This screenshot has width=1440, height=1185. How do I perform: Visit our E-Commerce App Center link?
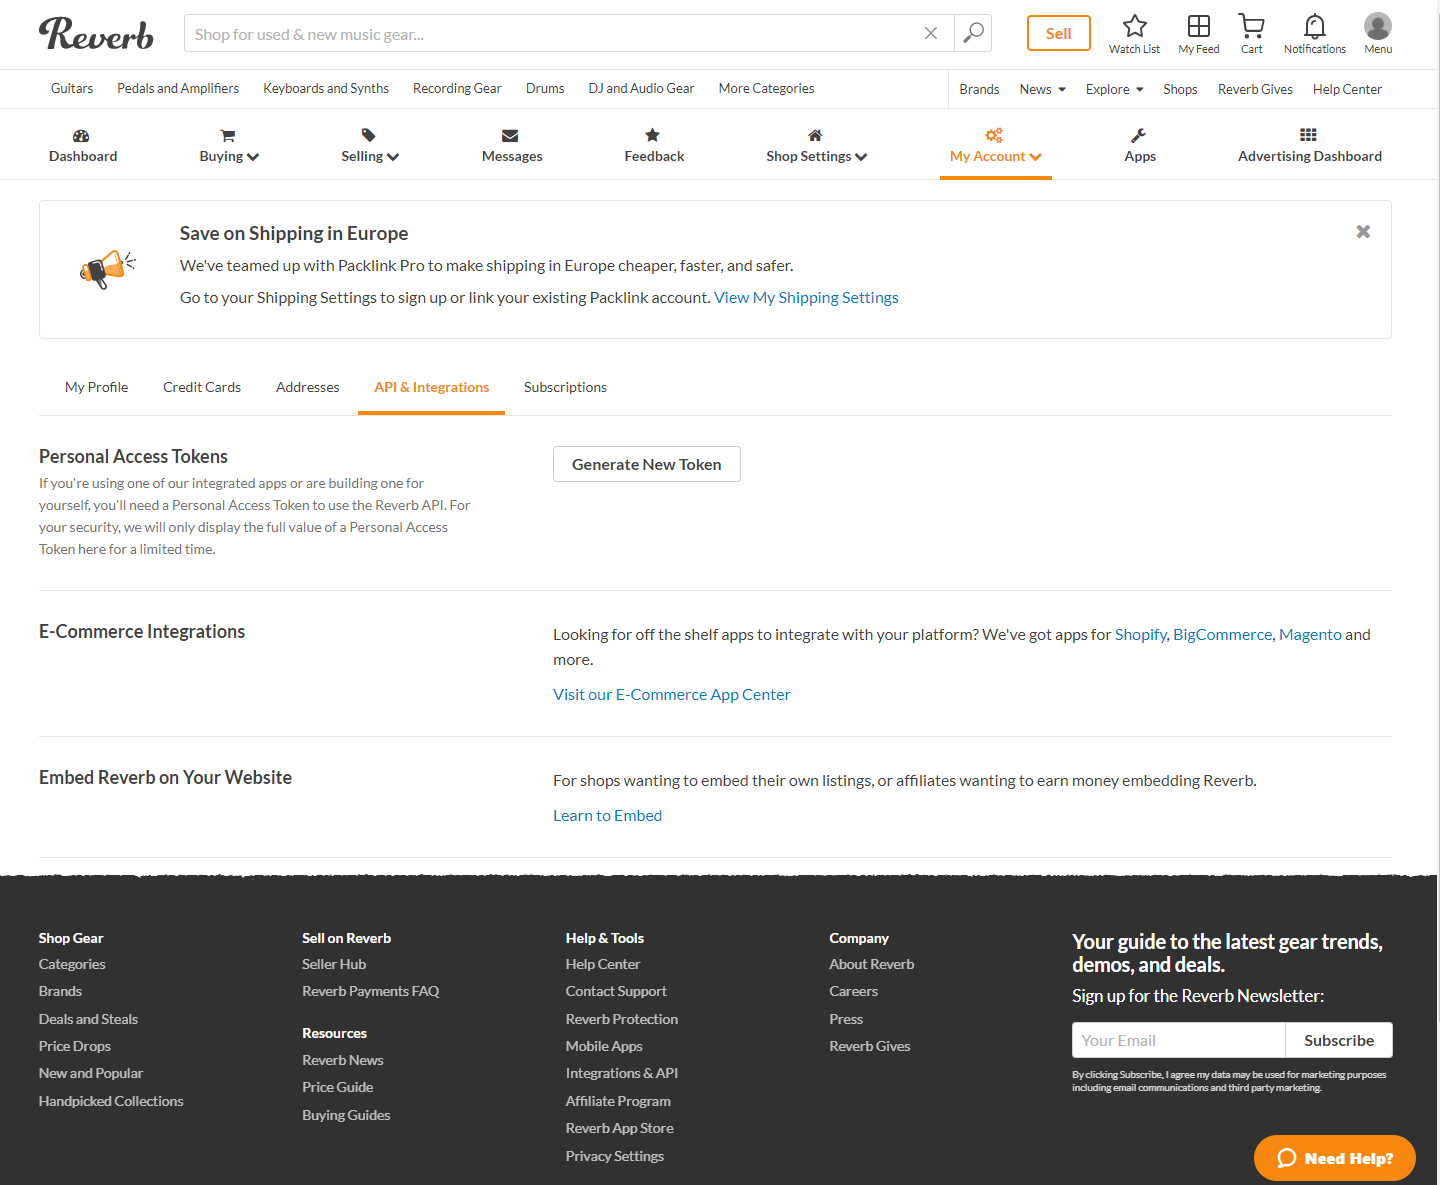tap(672, 694)
